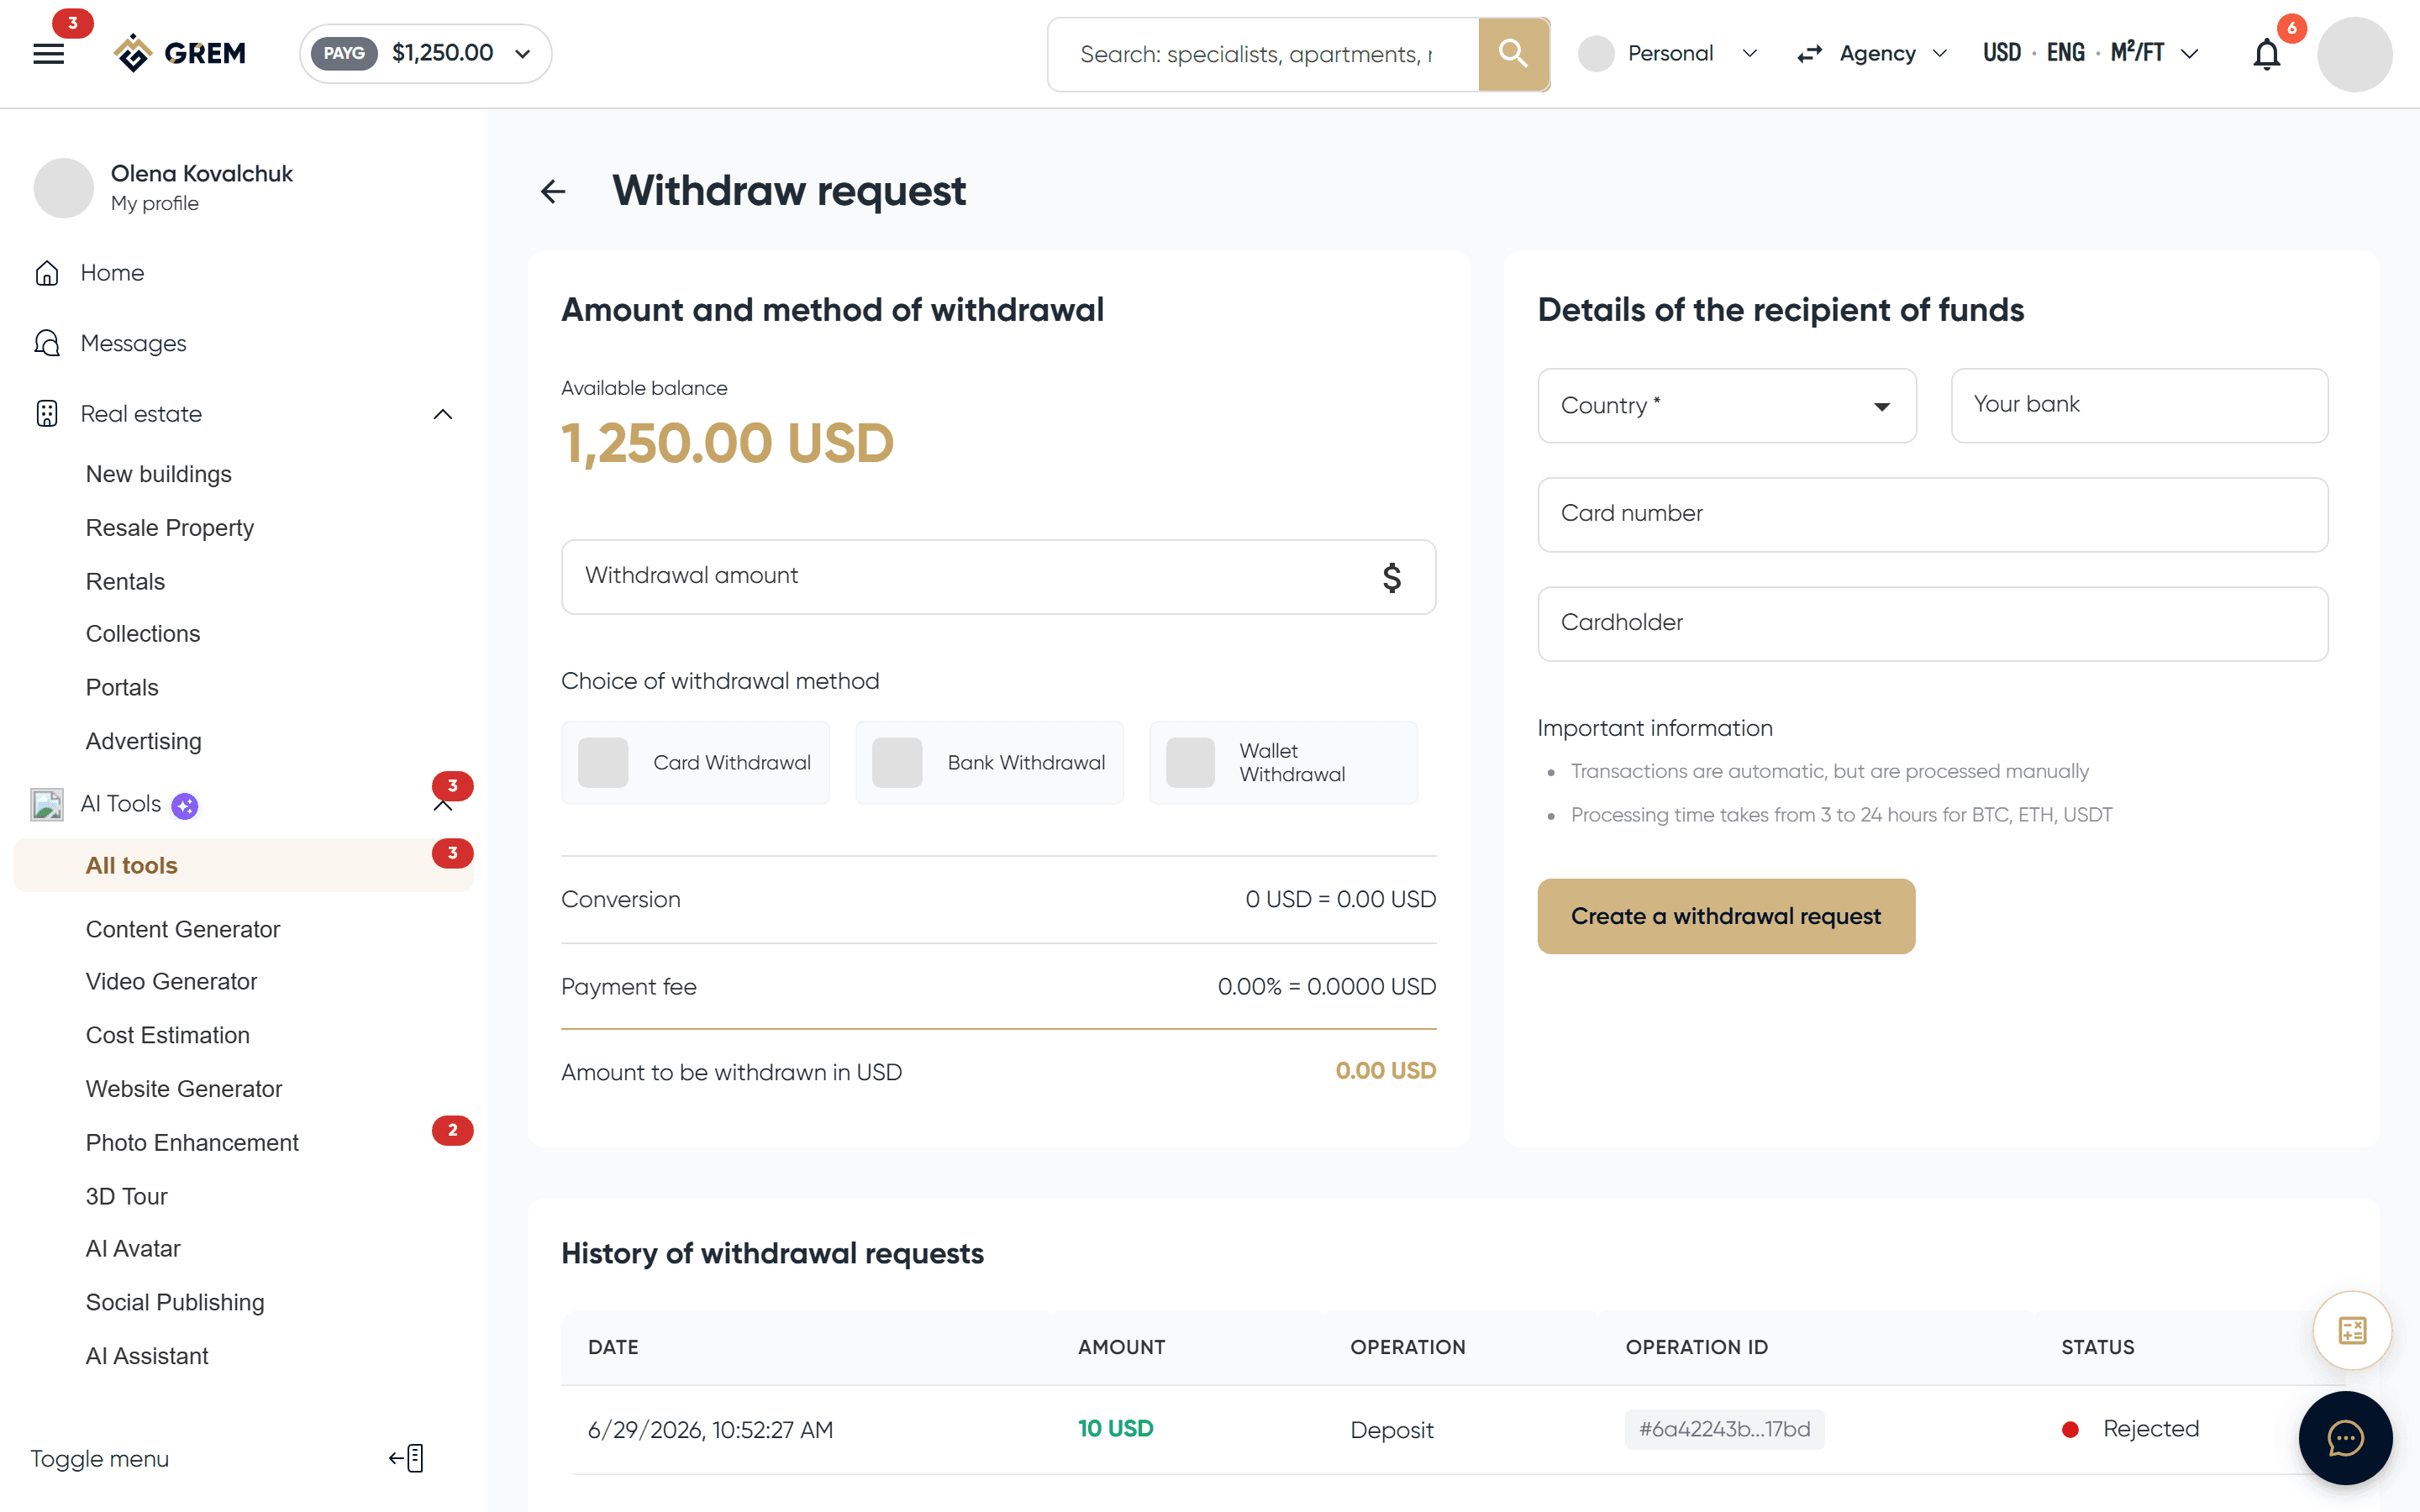
Task: Open Messages from the sidebar
Action: click(x=133, y=343)
